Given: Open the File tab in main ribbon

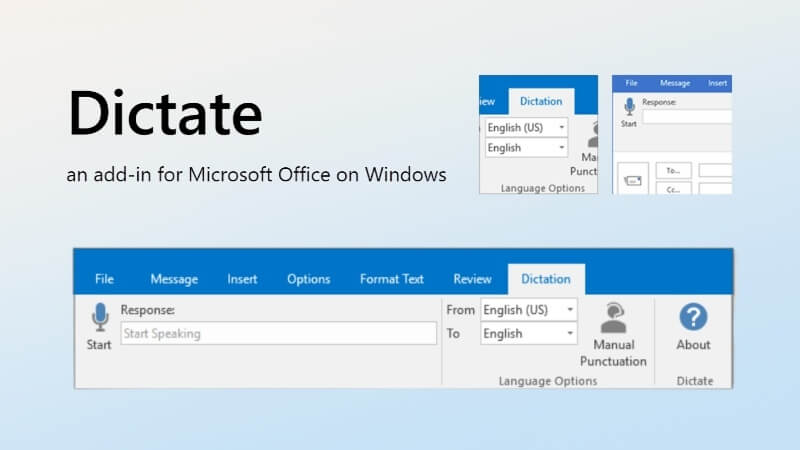Looking at the screenshot, I should pyautogui.click(x=104, y=279).
